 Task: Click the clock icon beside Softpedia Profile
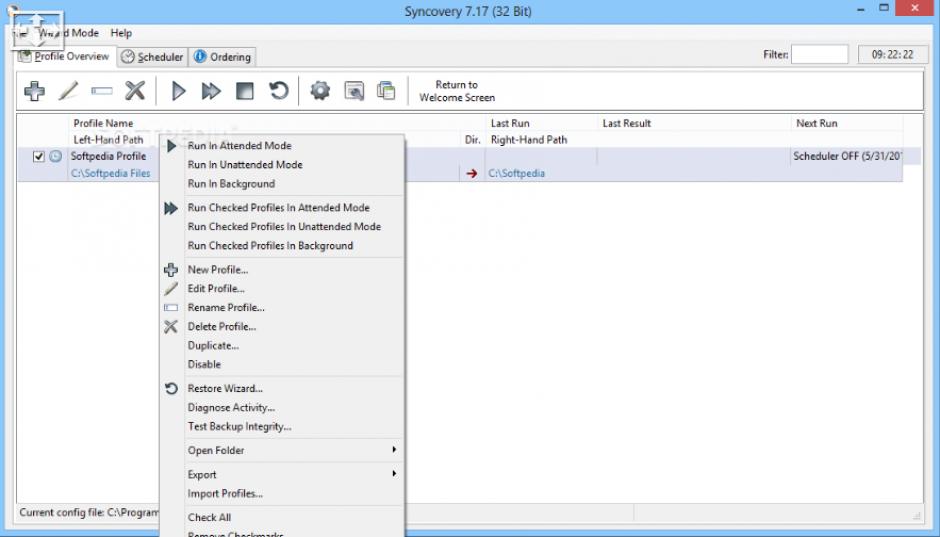pyautogui.click(x=55, y=156)
